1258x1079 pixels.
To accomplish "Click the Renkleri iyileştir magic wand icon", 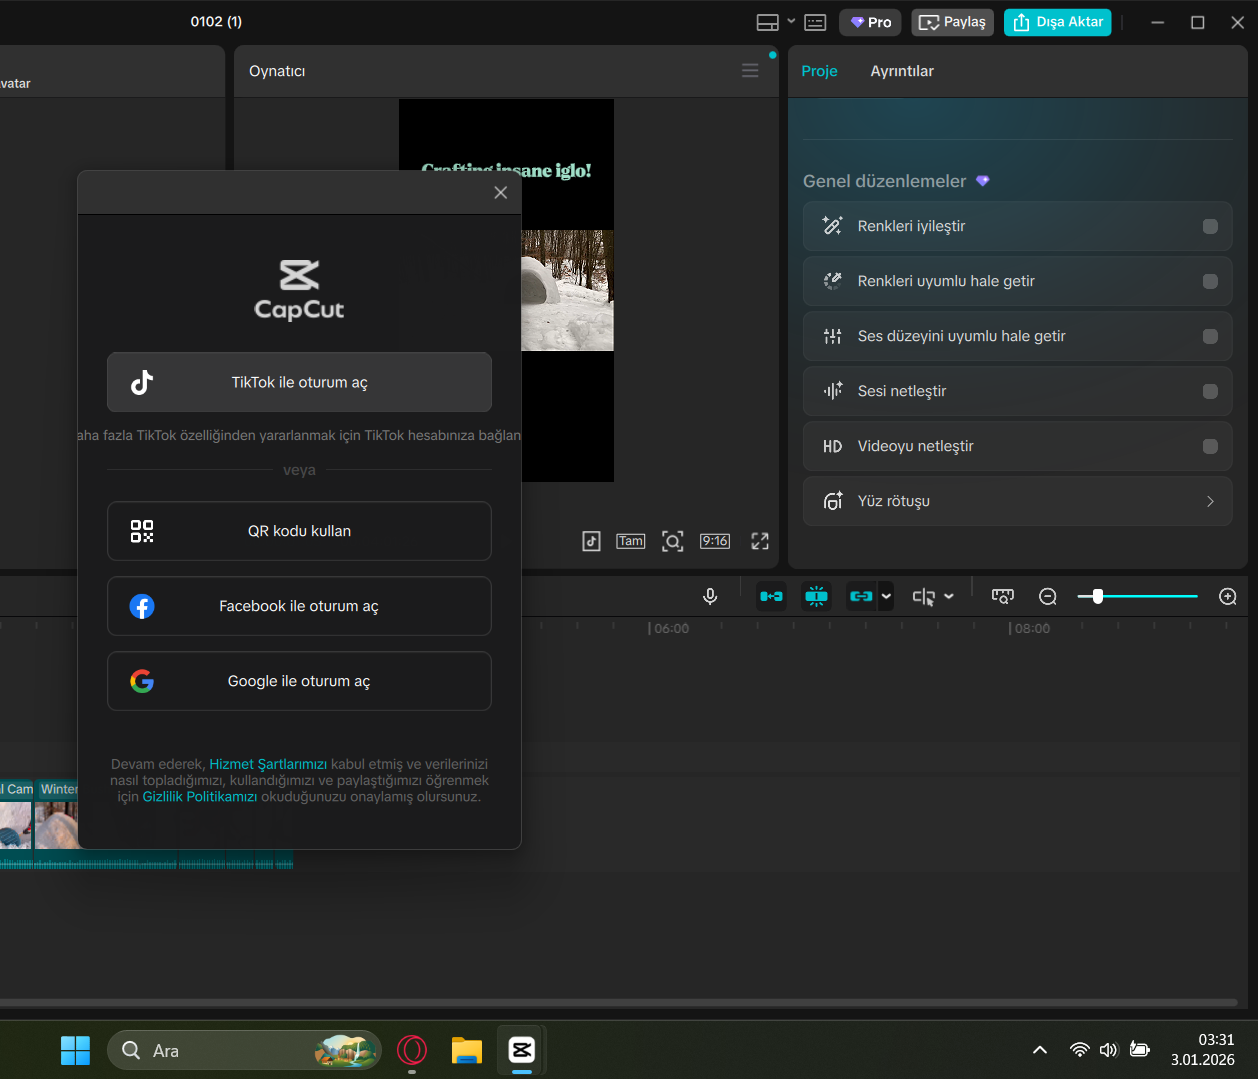I will click(x=832, y=226).
